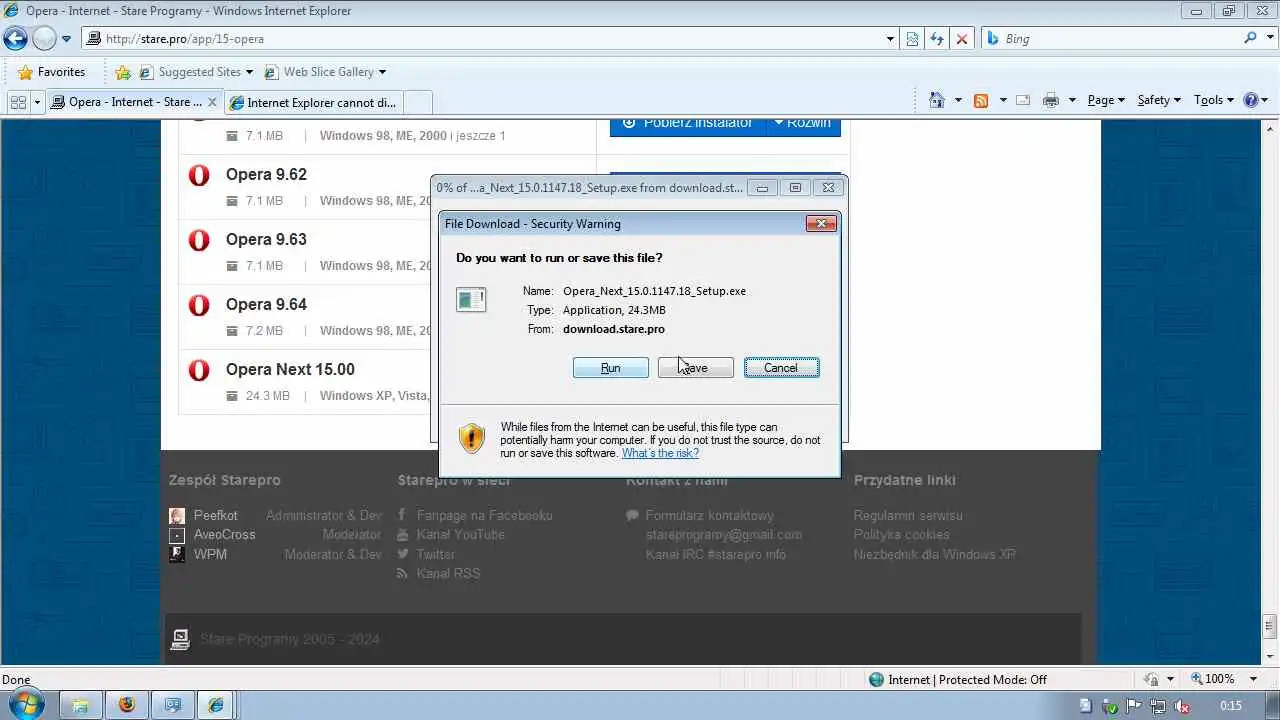Image resolution: width=1280 pixels, height=720 pixels.
Task: Click the Save button in the download dialog
Action: click(x=695, y=368)
